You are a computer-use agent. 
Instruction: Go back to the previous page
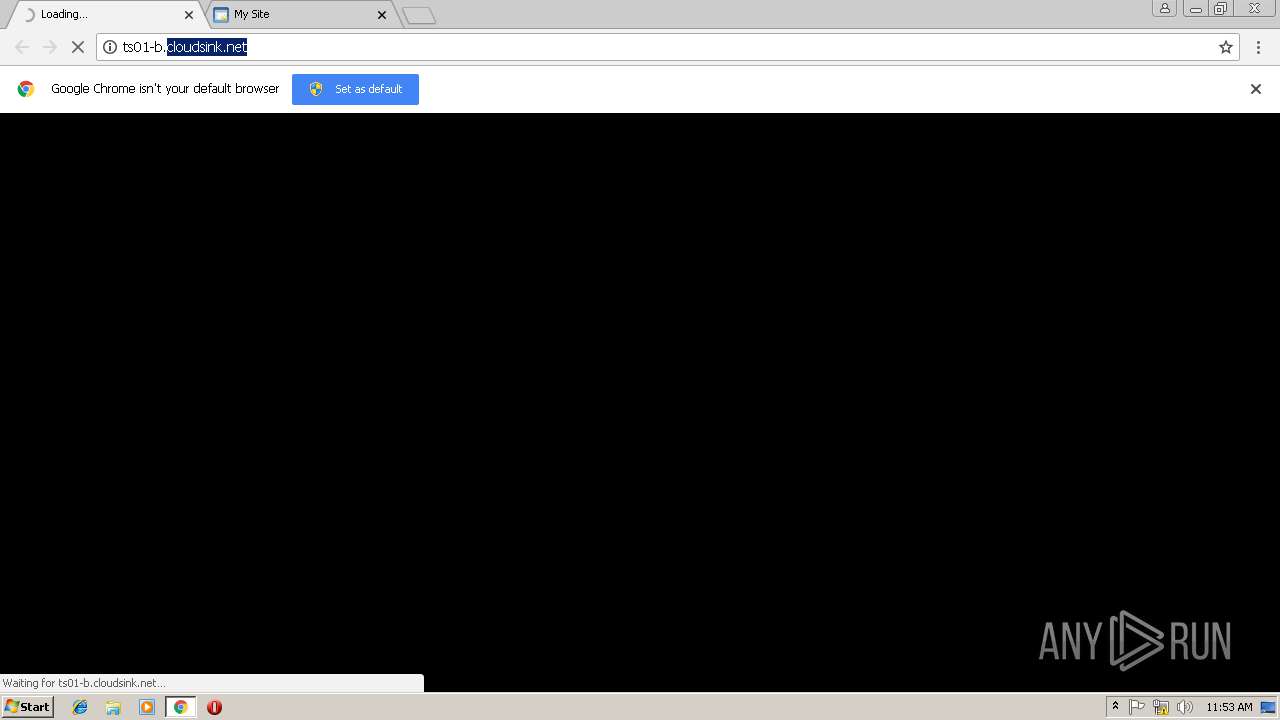(x=22, y=47)
